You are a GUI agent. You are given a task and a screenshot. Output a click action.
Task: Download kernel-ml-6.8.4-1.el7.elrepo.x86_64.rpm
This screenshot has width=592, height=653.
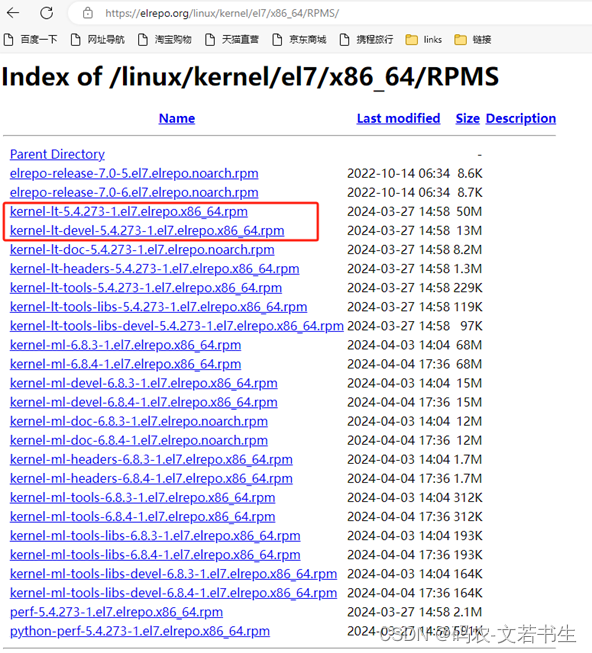pos(125,364)
